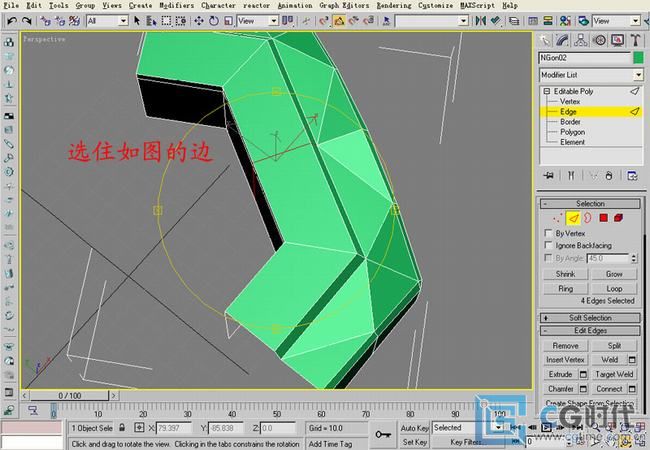The image size is (650, 450).
Task: Open the Align tool
Action: click(495, 20)
